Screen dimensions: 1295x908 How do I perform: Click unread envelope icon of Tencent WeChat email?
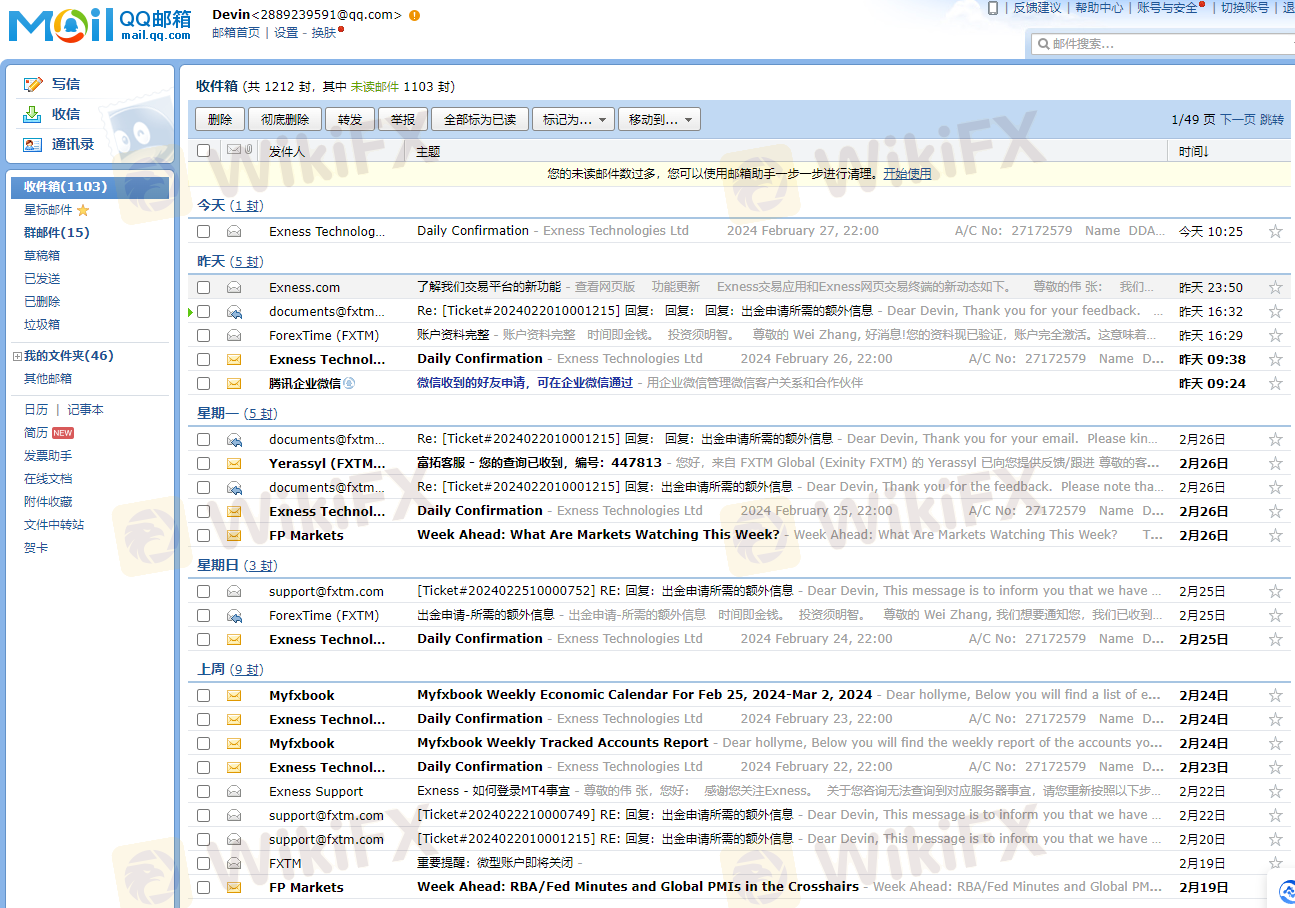click(234, 383)
